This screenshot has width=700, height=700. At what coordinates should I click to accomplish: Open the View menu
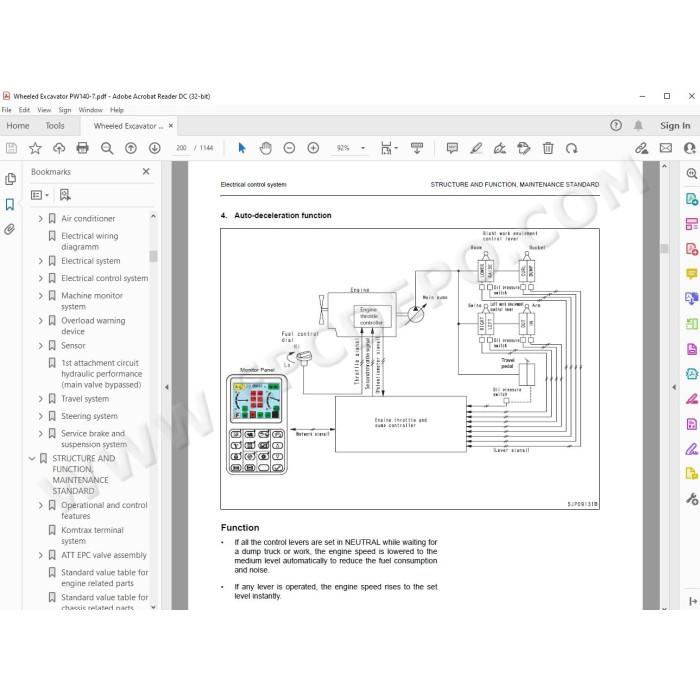[44, 110]
